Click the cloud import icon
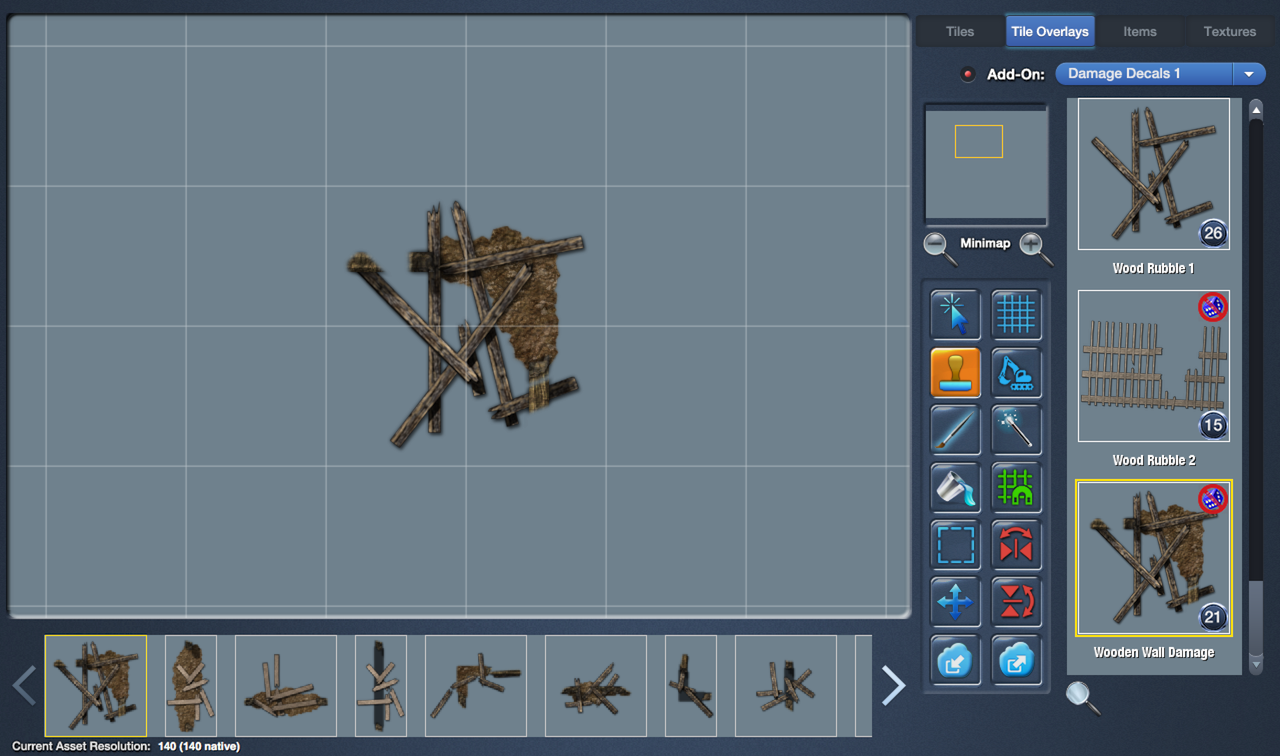 [955, 660]
